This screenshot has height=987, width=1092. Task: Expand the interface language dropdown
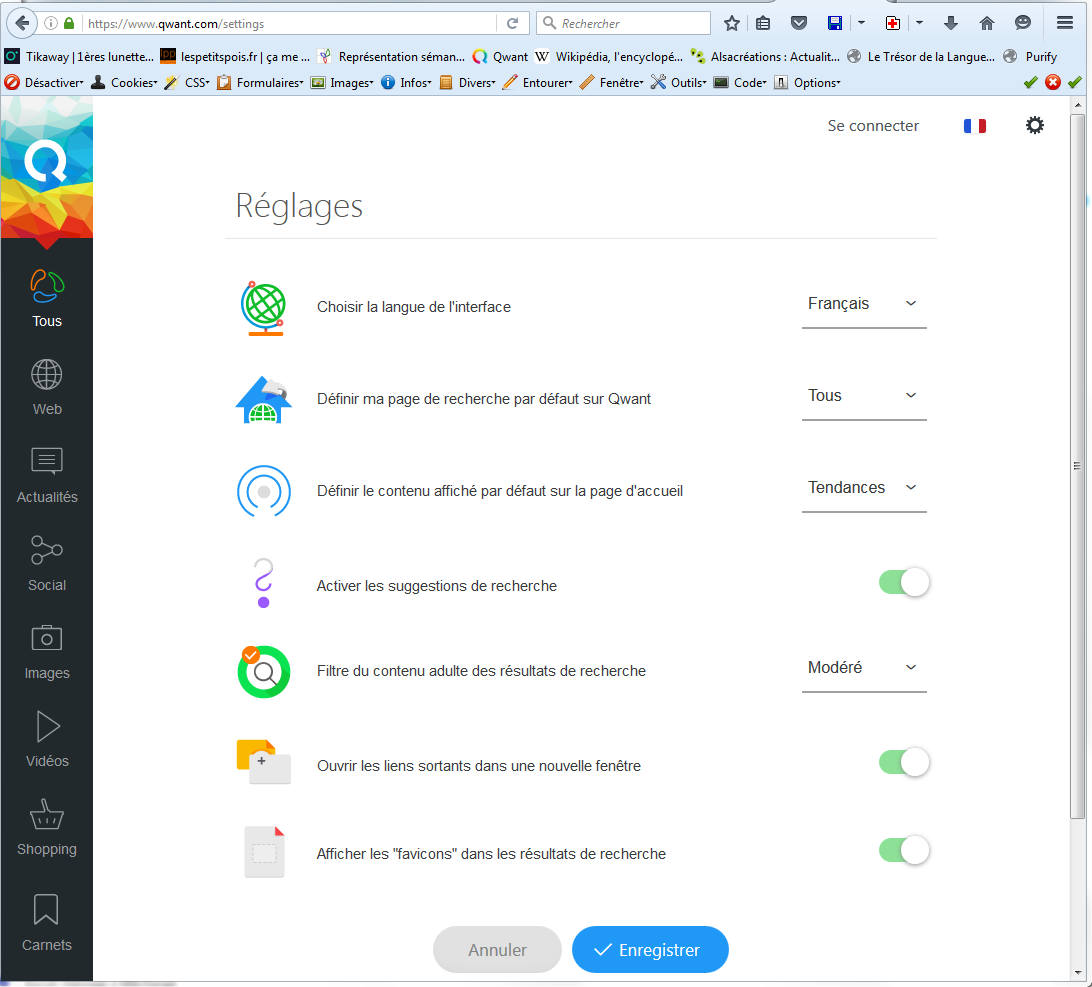pos(863,304)
